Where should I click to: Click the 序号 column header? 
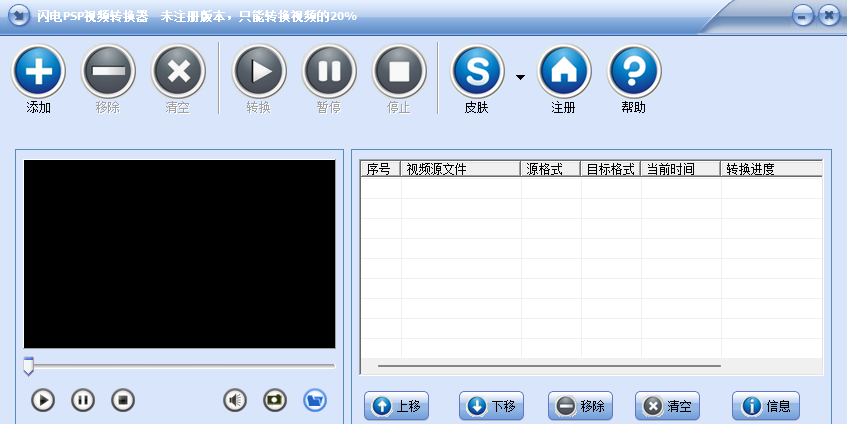pos(380,169)
